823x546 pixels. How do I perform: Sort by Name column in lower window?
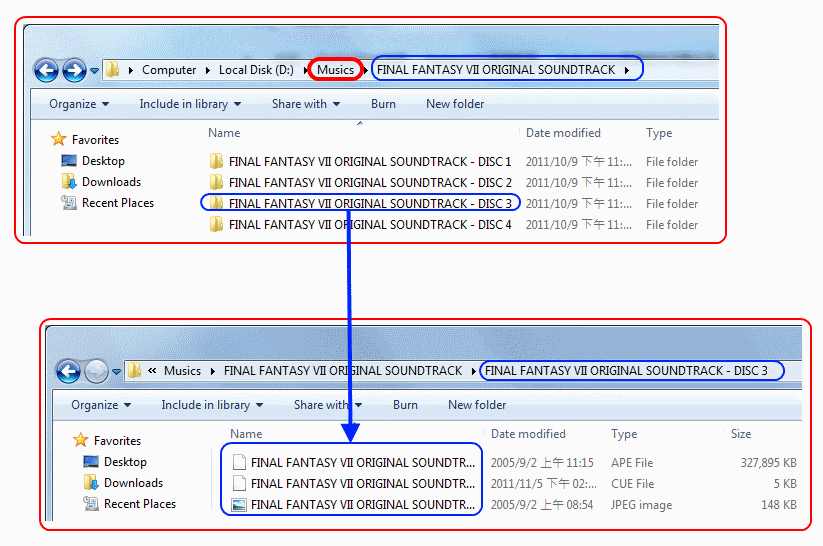click(x=246, y=434)
